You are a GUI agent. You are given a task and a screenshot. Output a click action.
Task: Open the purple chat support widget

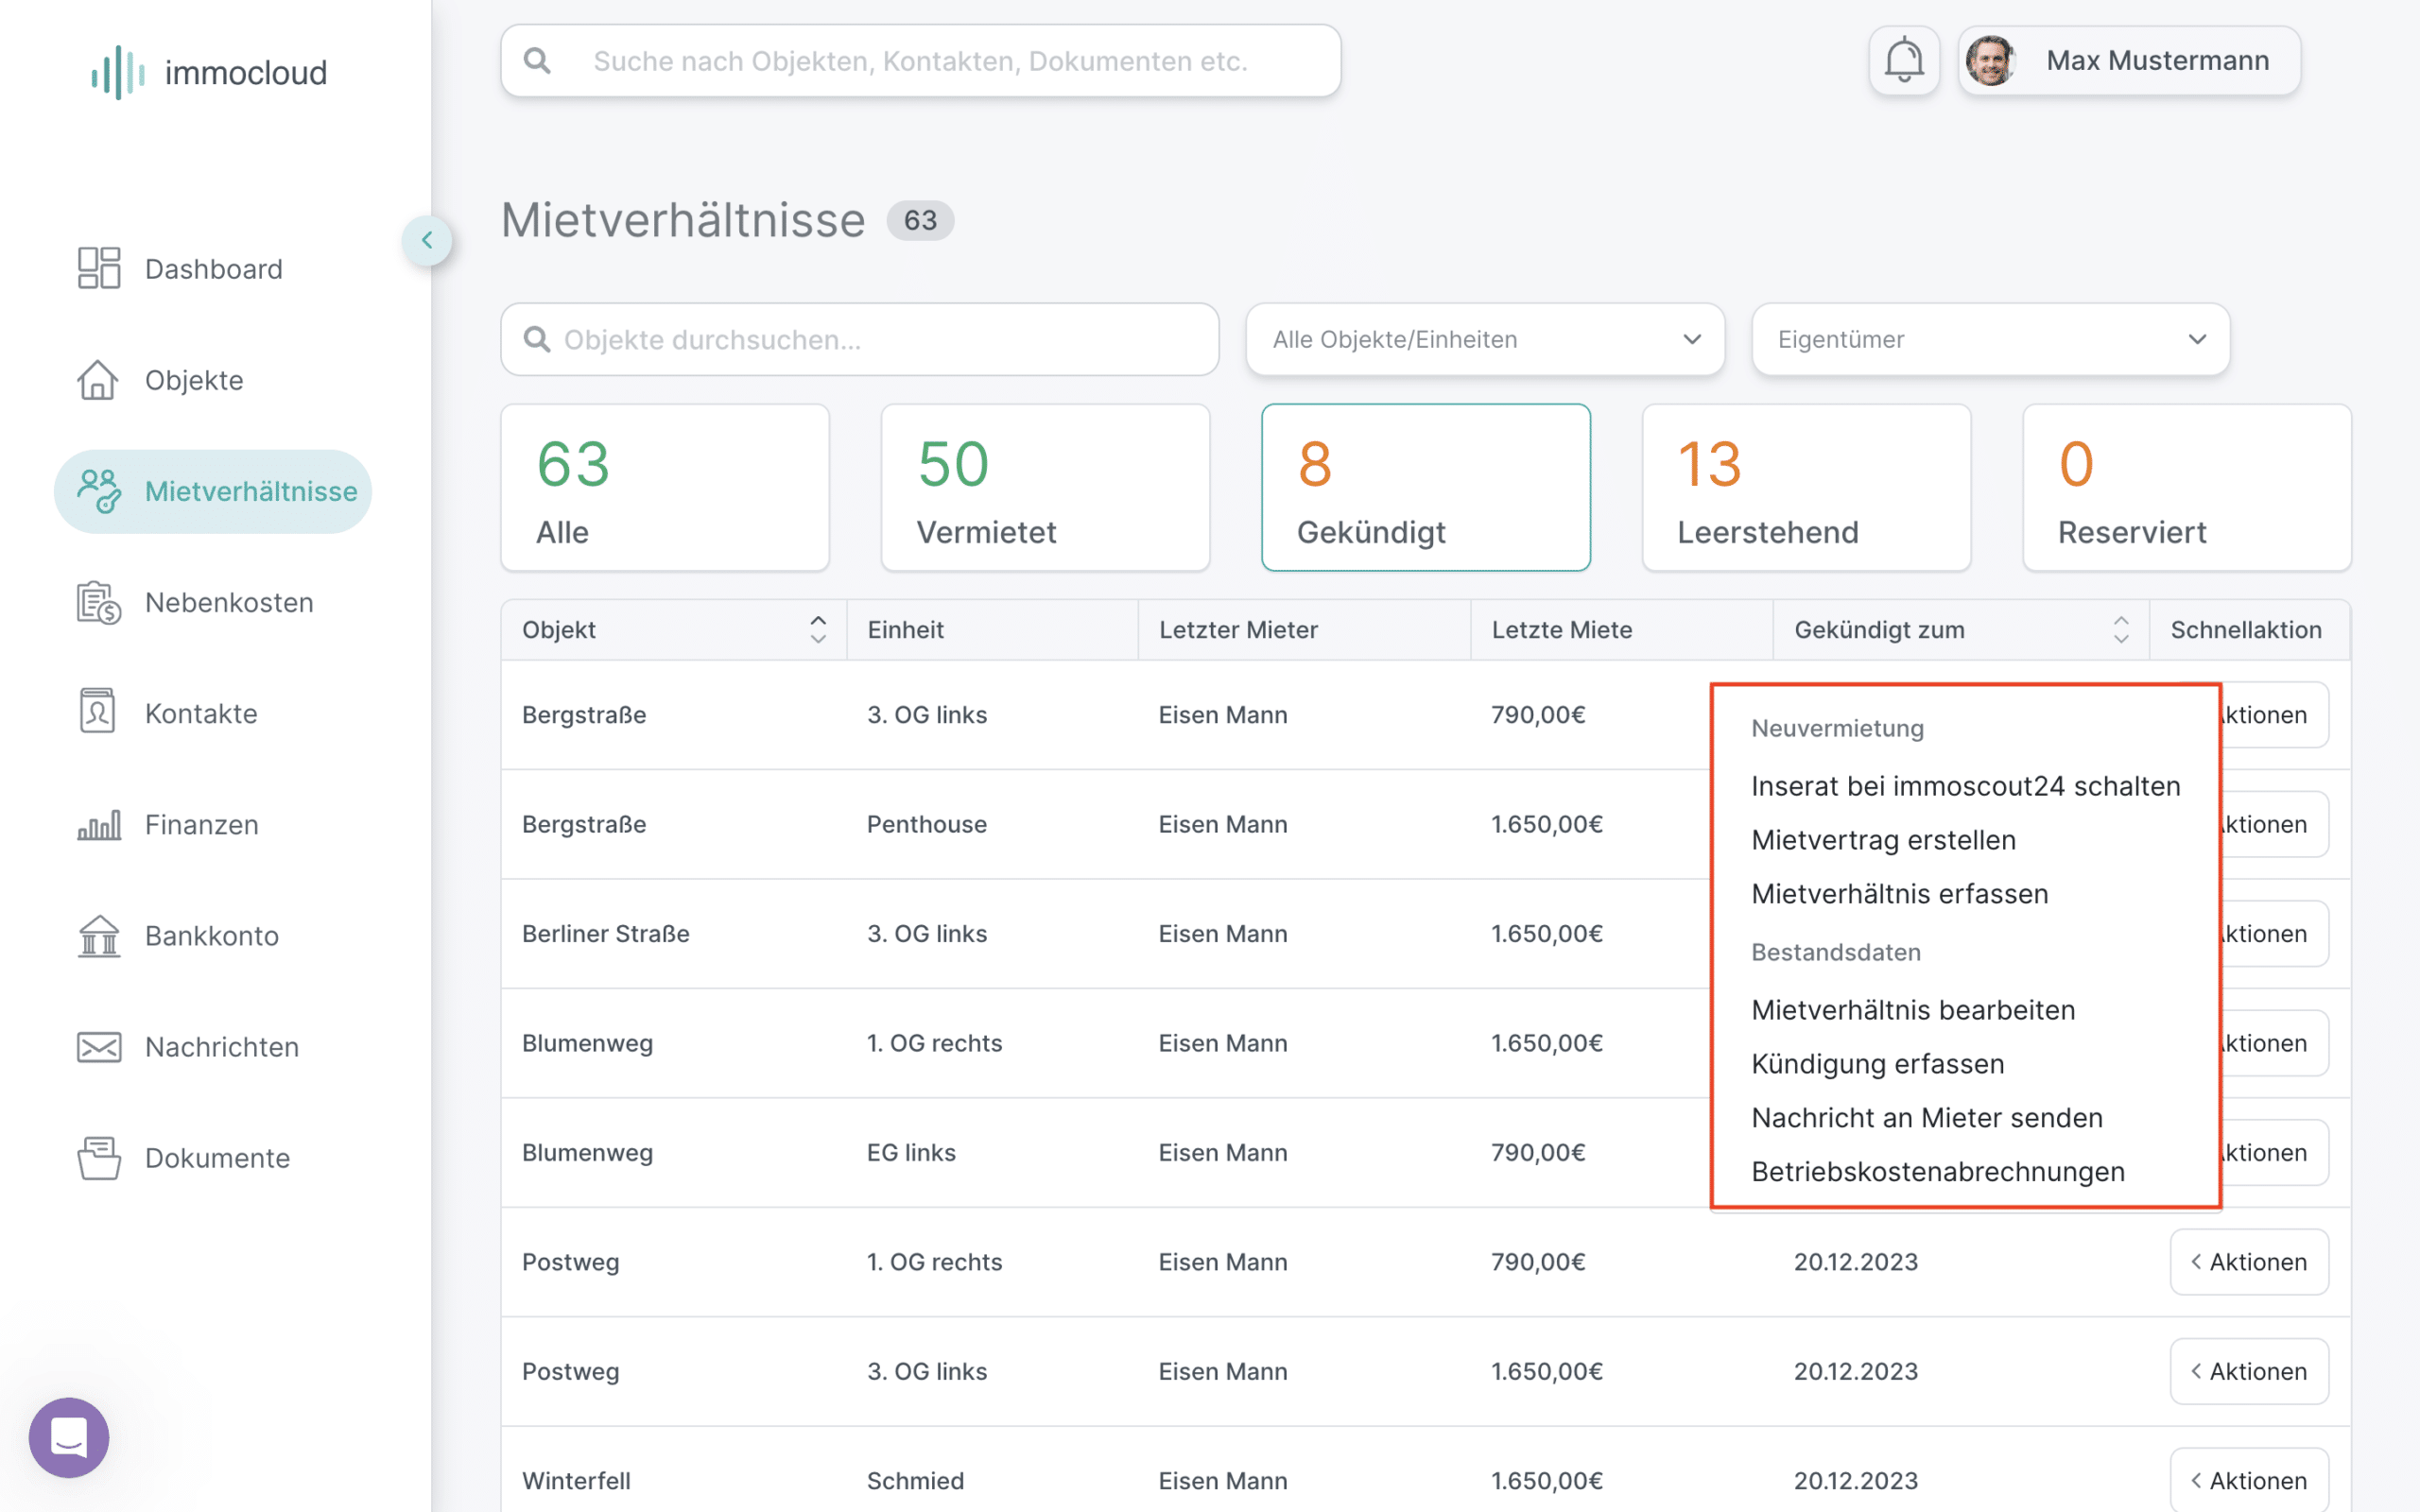69,1437
